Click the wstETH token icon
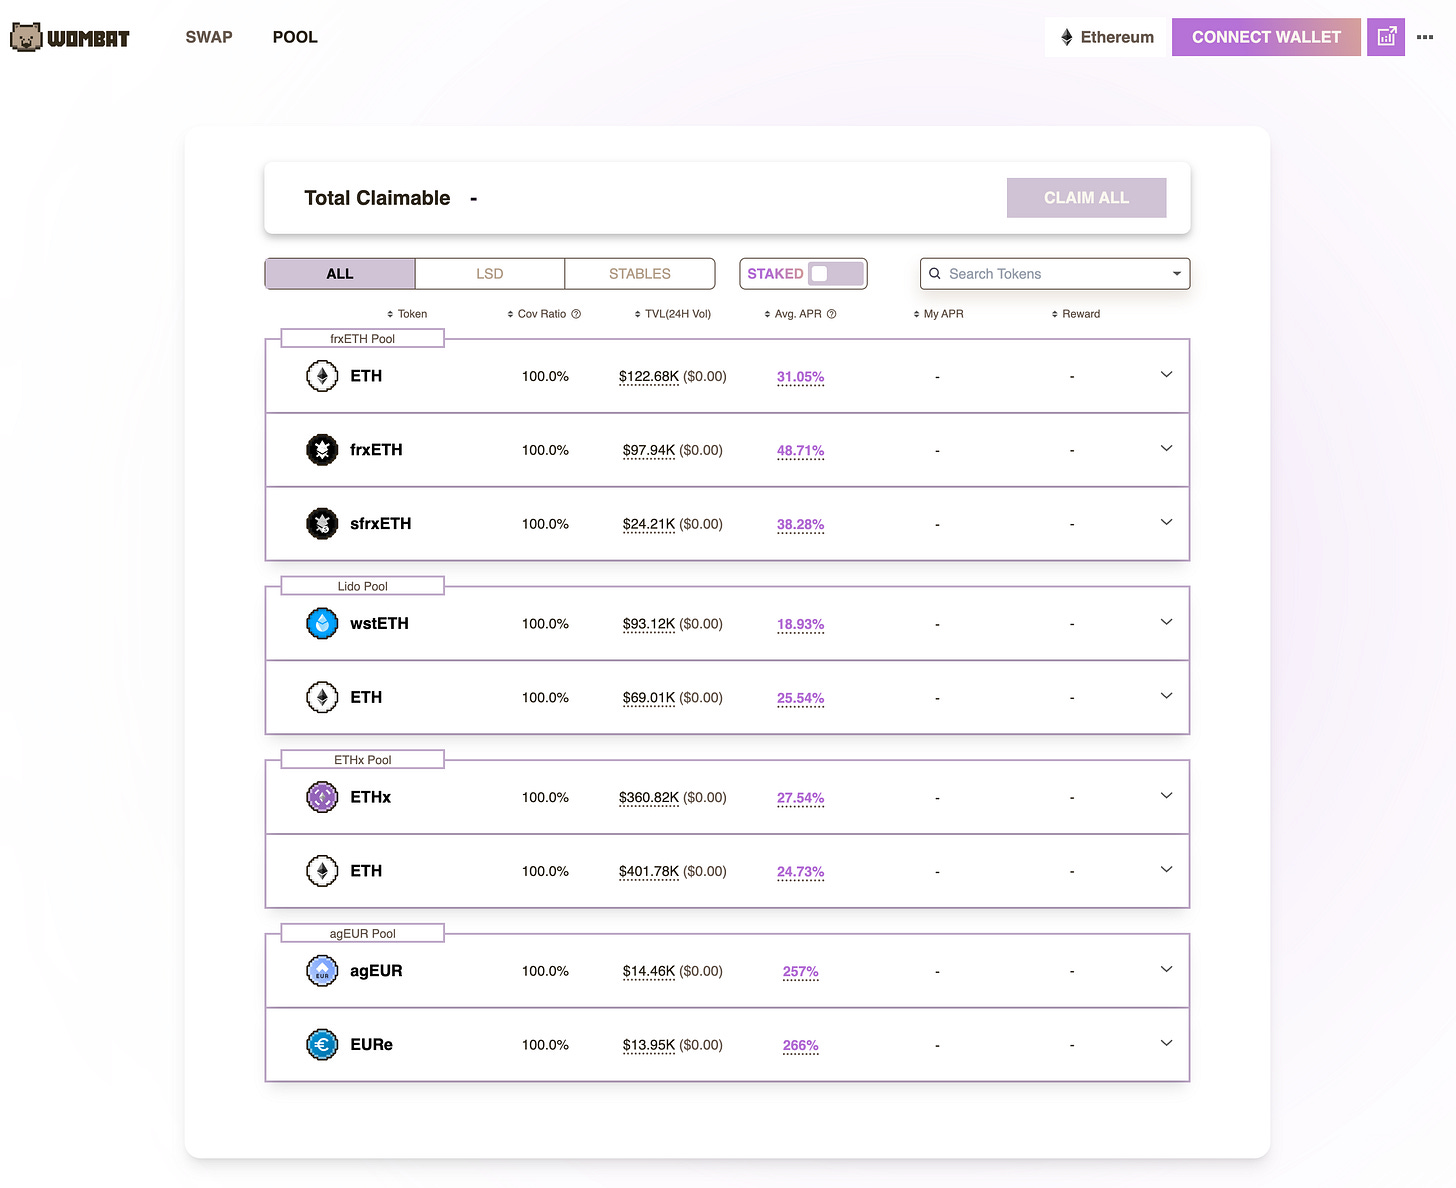This screenshot has height=1188, width=1456. tap(322, 624)
